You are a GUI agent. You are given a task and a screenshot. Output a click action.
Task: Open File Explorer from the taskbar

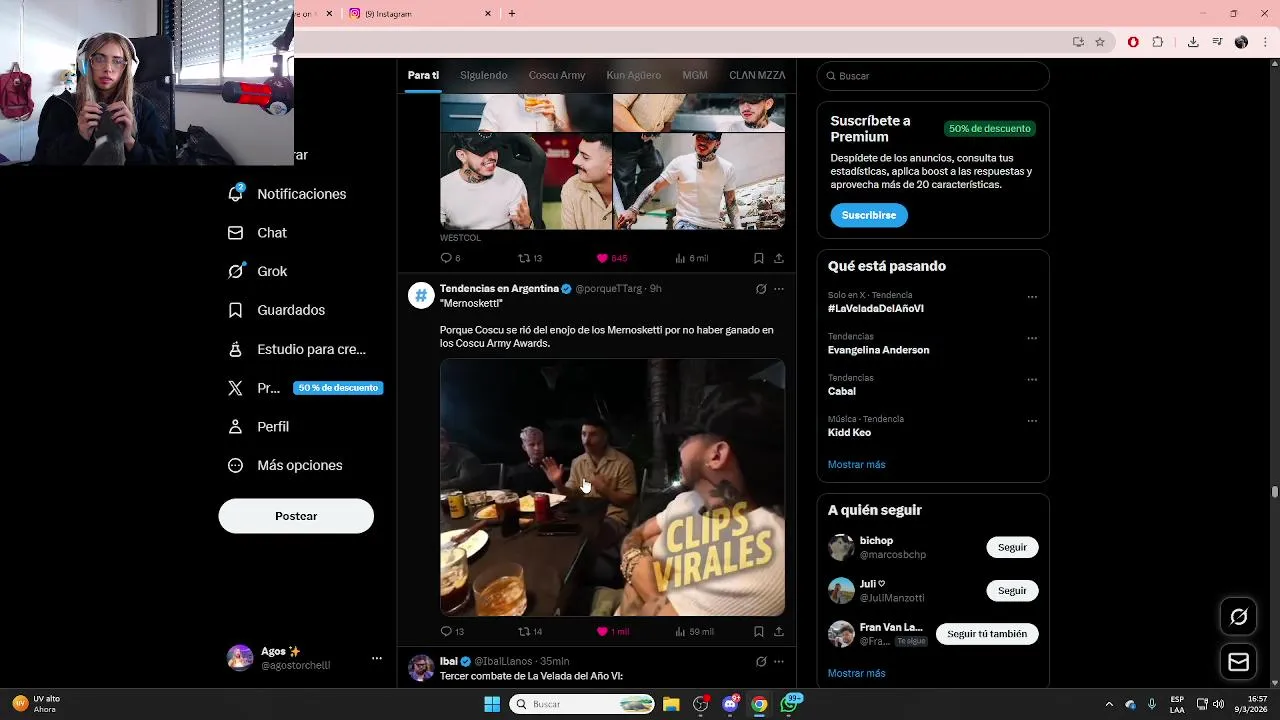coord(671,704)
